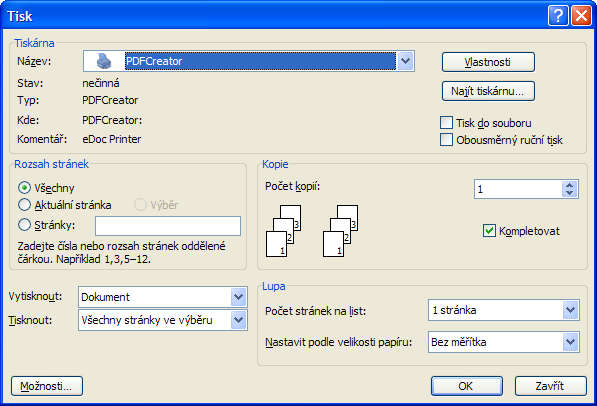Increase number of copies with up arrow
The height and width of the screenshot is (406, 597).
click(570, 185)
